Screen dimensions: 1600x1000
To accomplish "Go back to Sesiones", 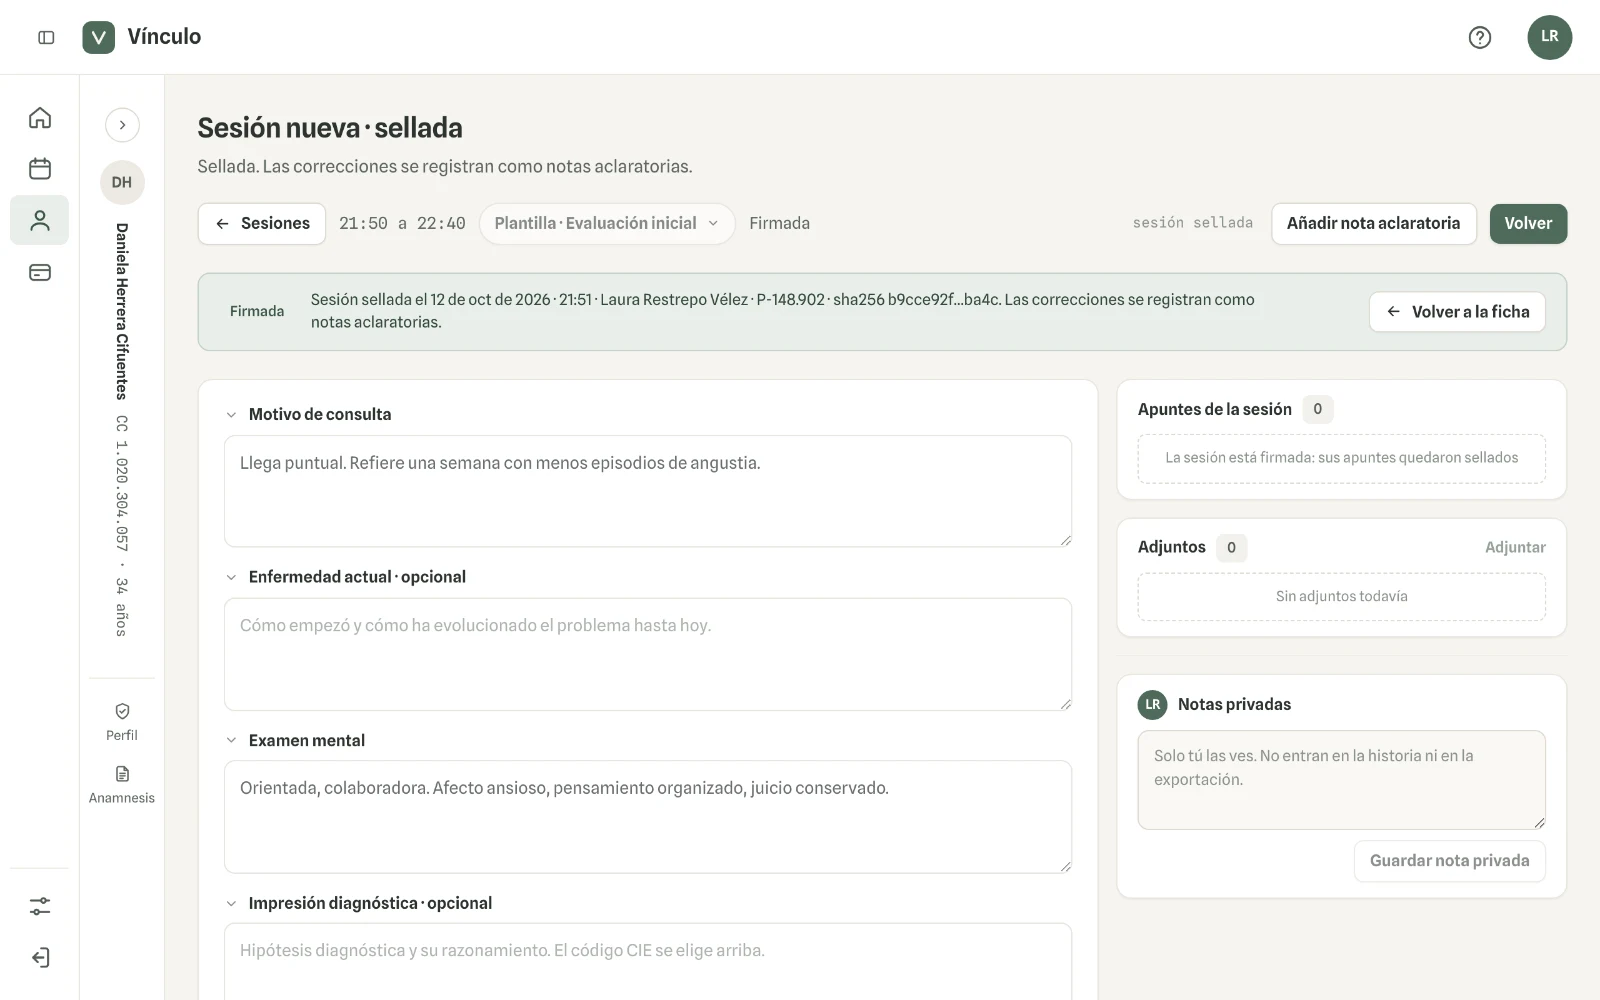I will tap(262, 223).
